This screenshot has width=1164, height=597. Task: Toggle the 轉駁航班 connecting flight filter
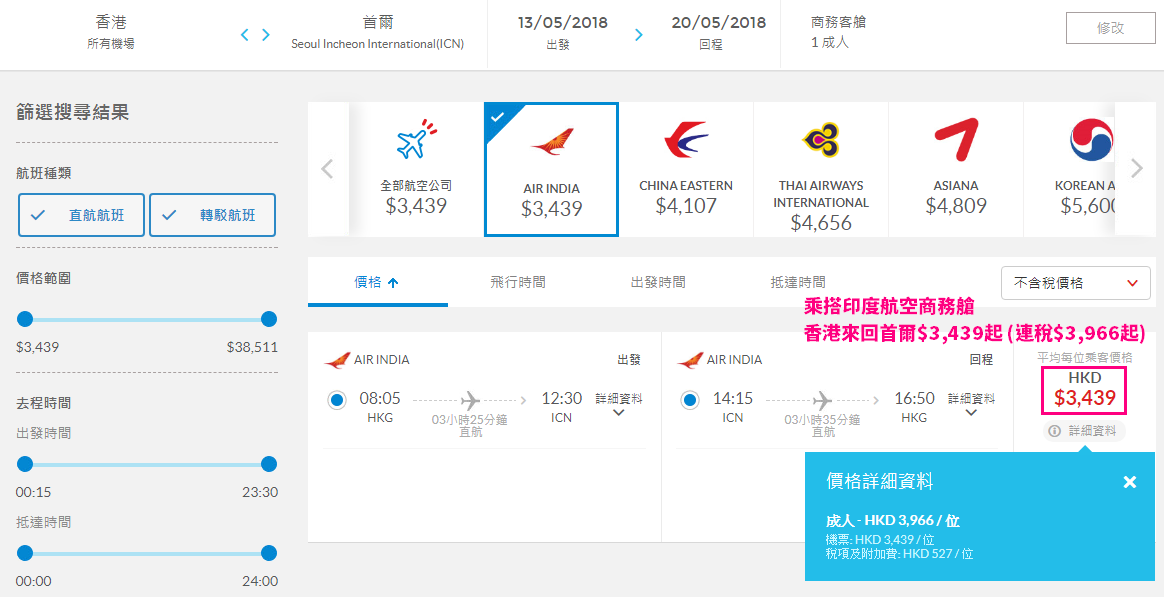click(212, 215)
